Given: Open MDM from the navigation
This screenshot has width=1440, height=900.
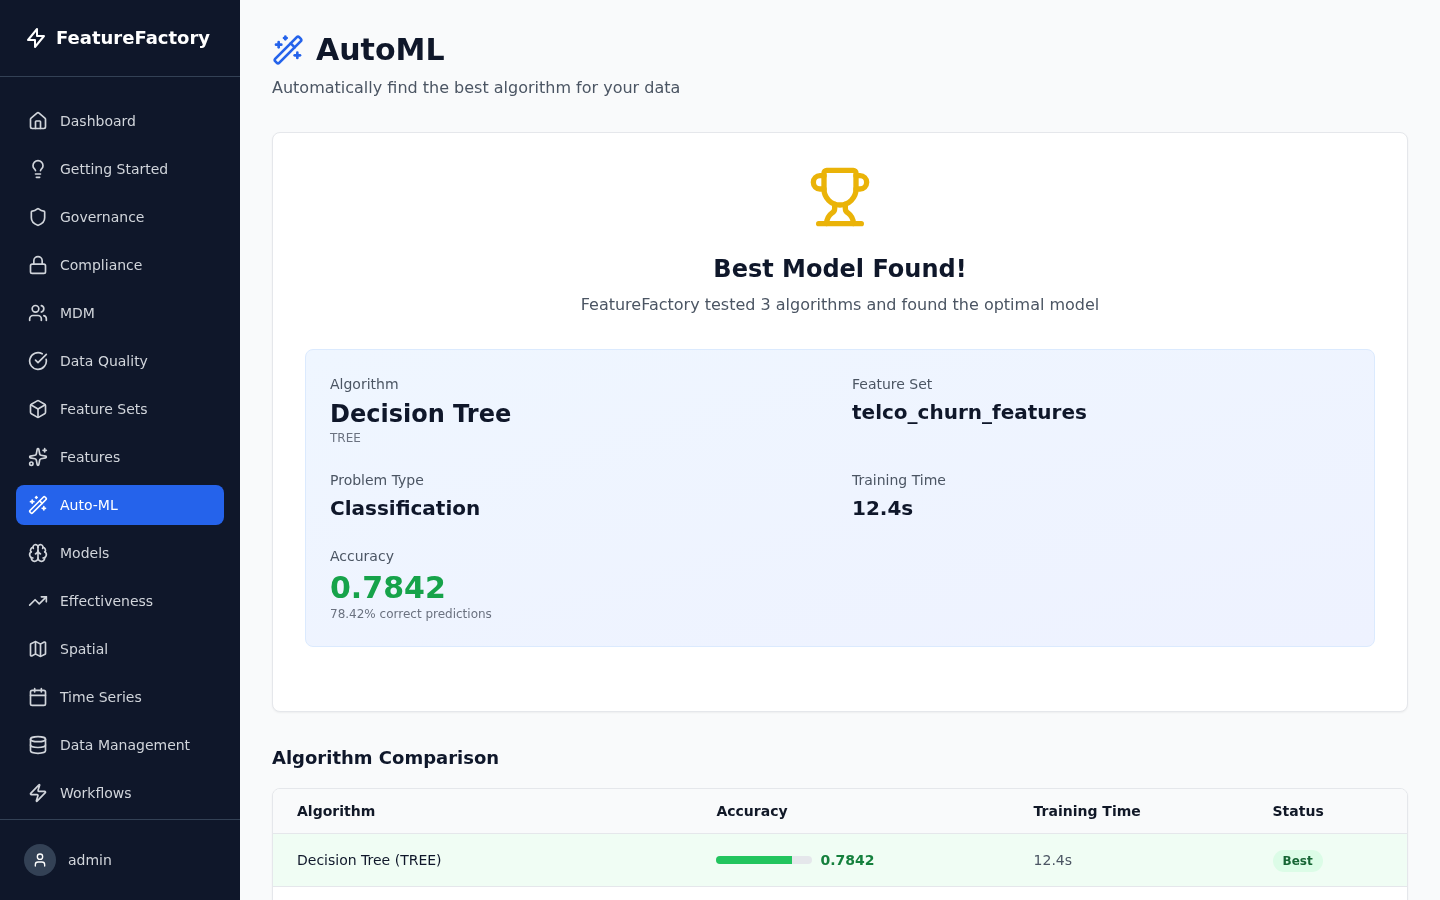Looking at the screenshot, I should (x=77, y=313).
